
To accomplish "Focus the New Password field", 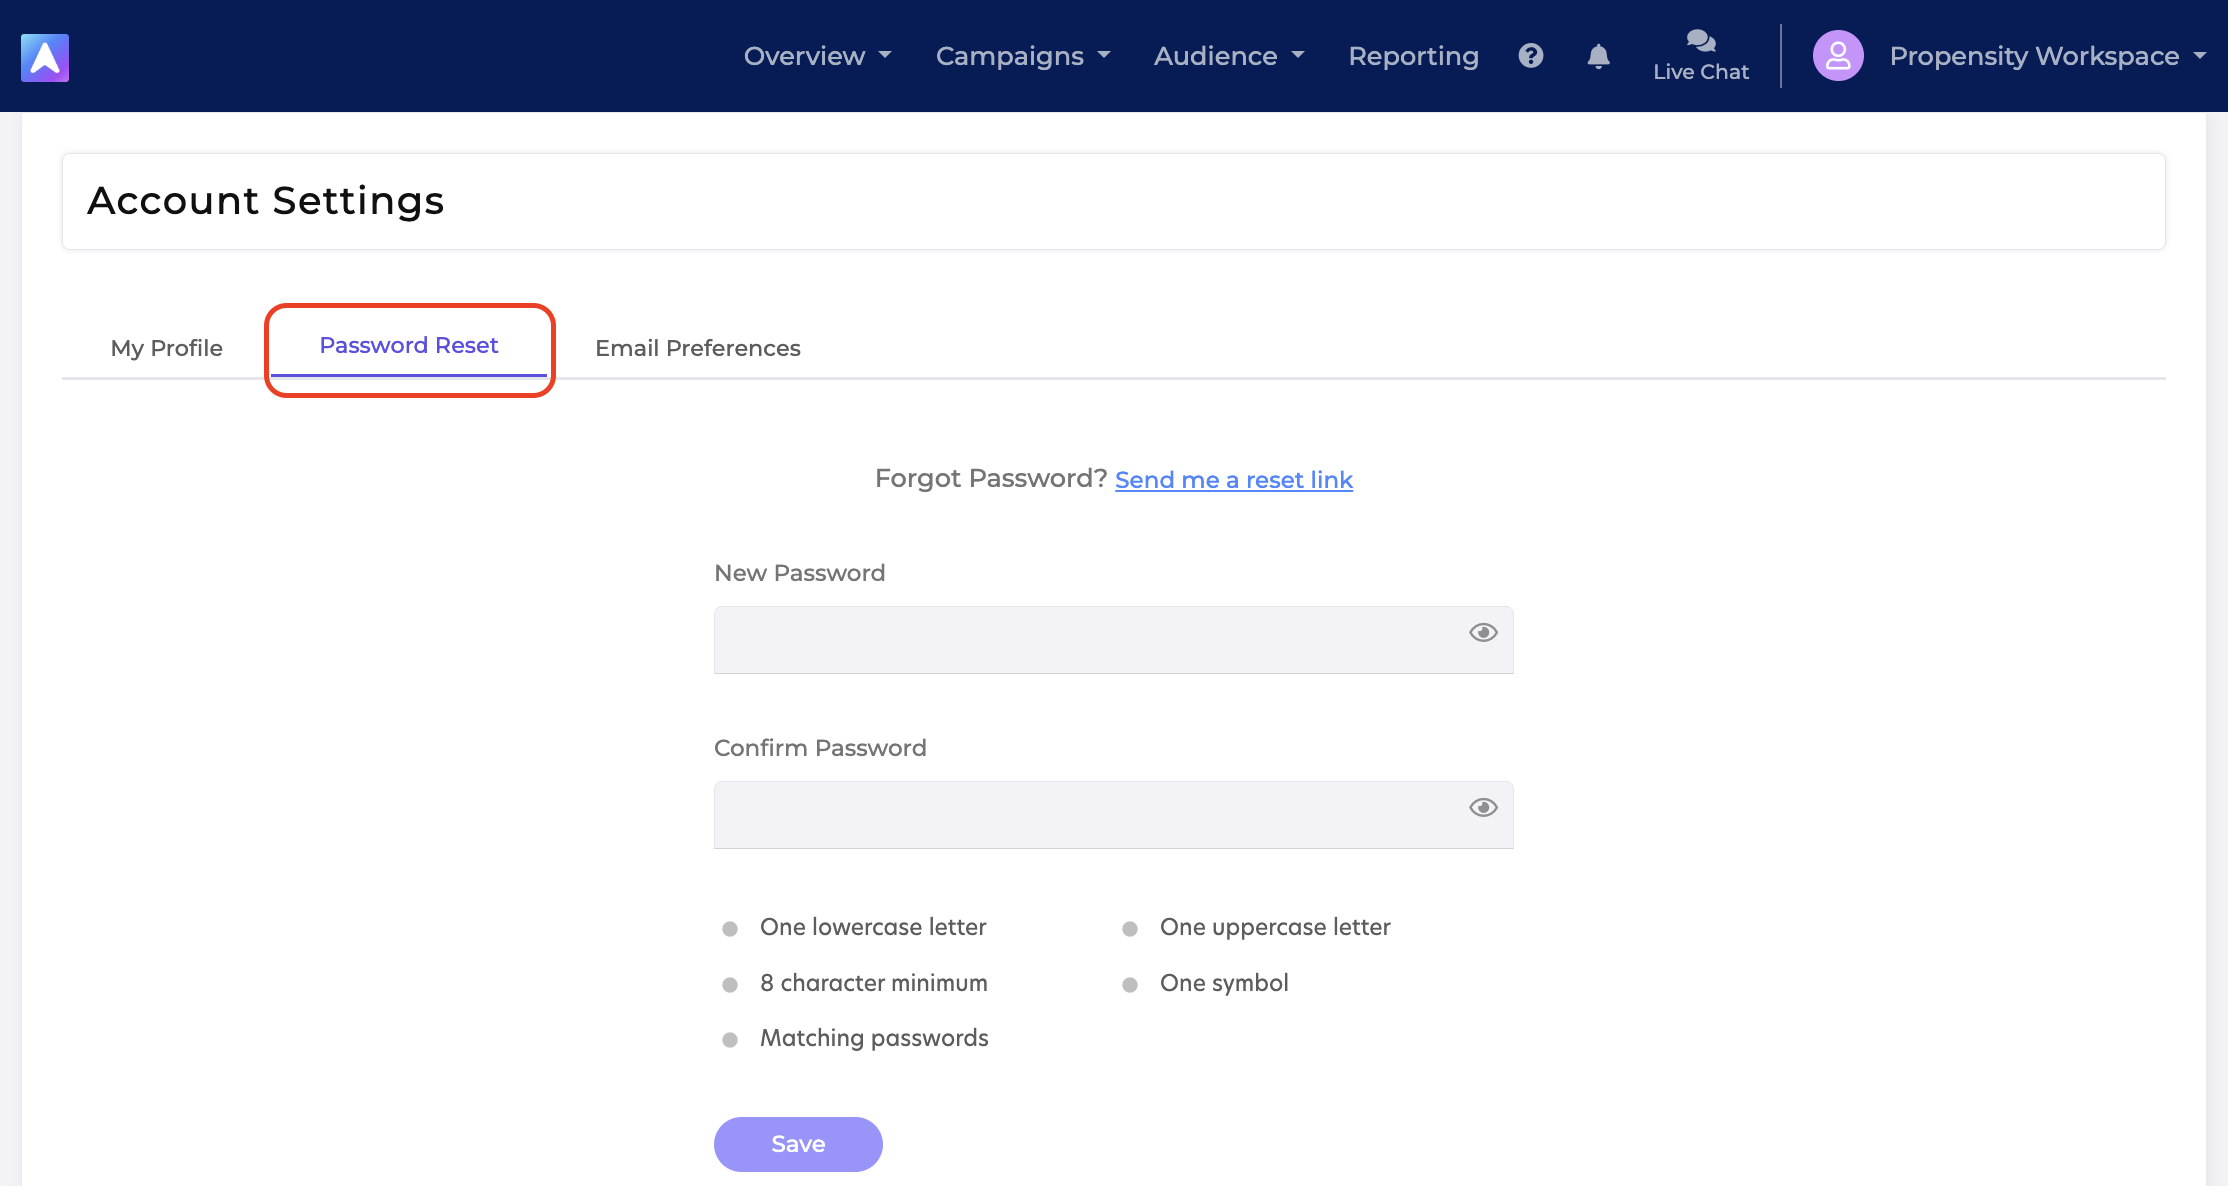I will click(1114, 640).
